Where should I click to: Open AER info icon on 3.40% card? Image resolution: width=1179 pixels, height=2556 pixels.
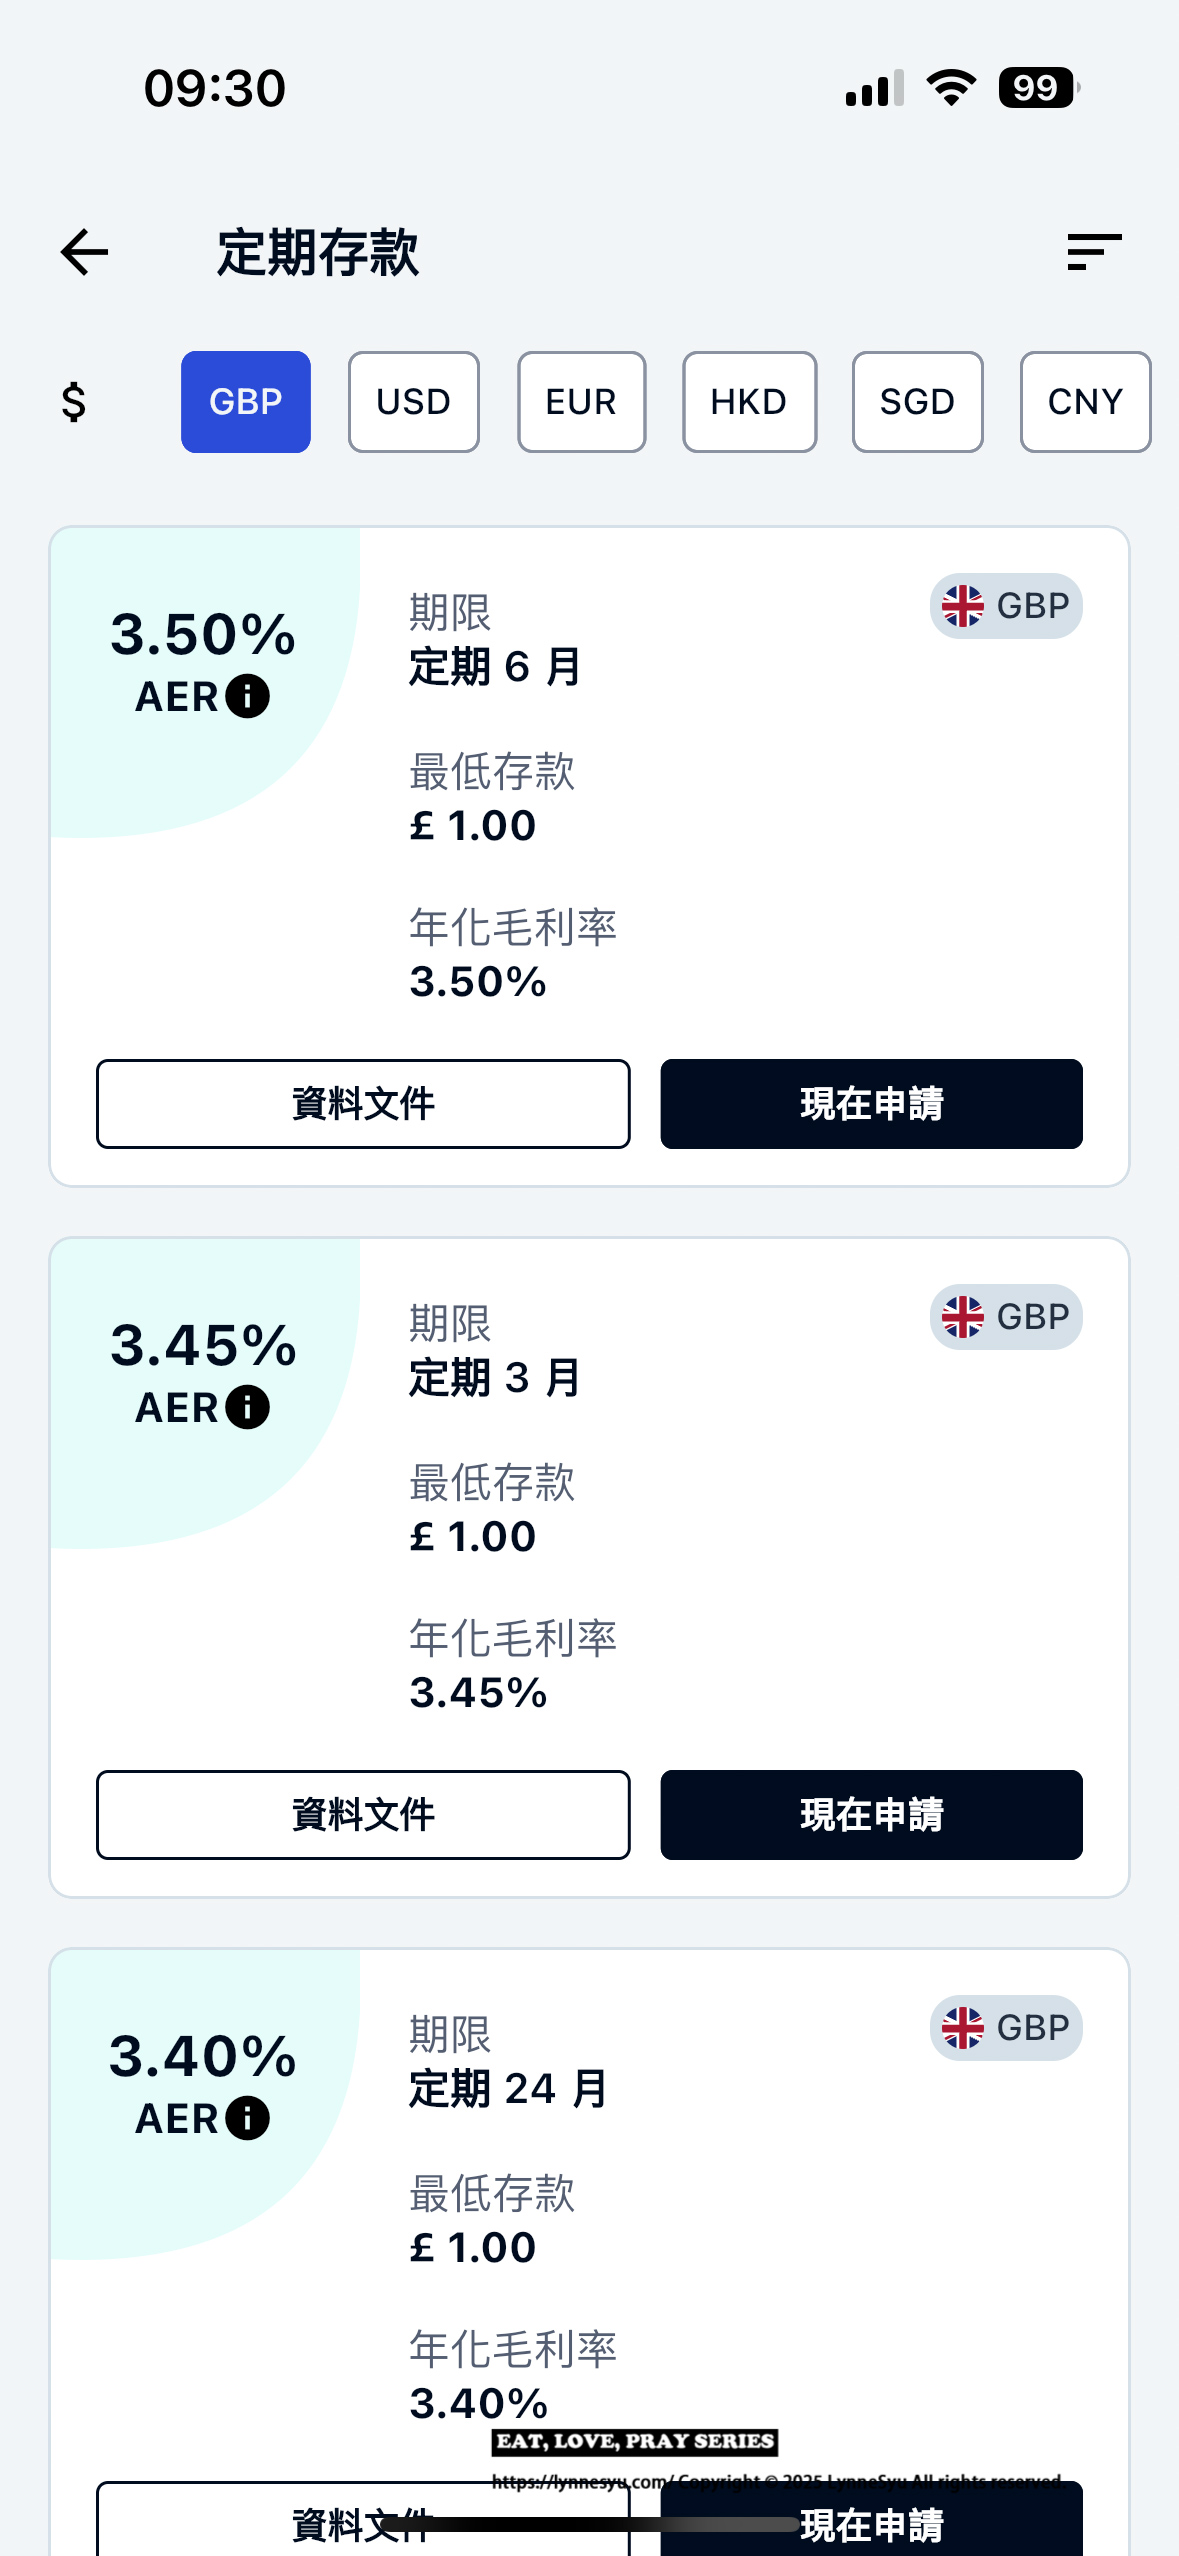click(x=248, y=2118)
